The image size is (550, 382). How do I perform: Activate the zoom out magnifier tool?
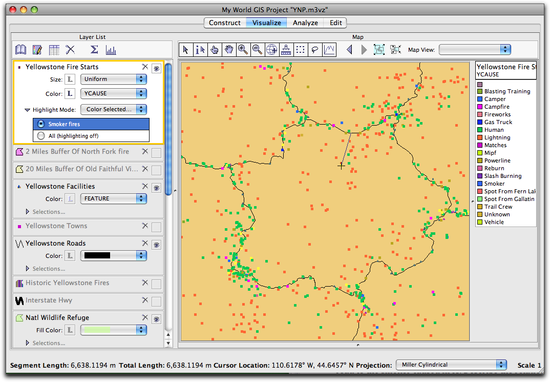pyautogui.click(x=257, y=50)
